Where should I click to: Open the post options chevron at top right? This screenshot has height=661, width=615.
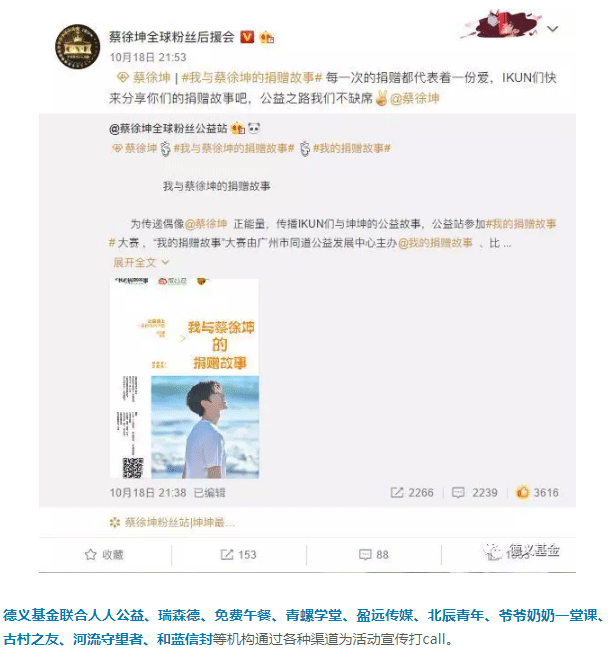(552, 29)
